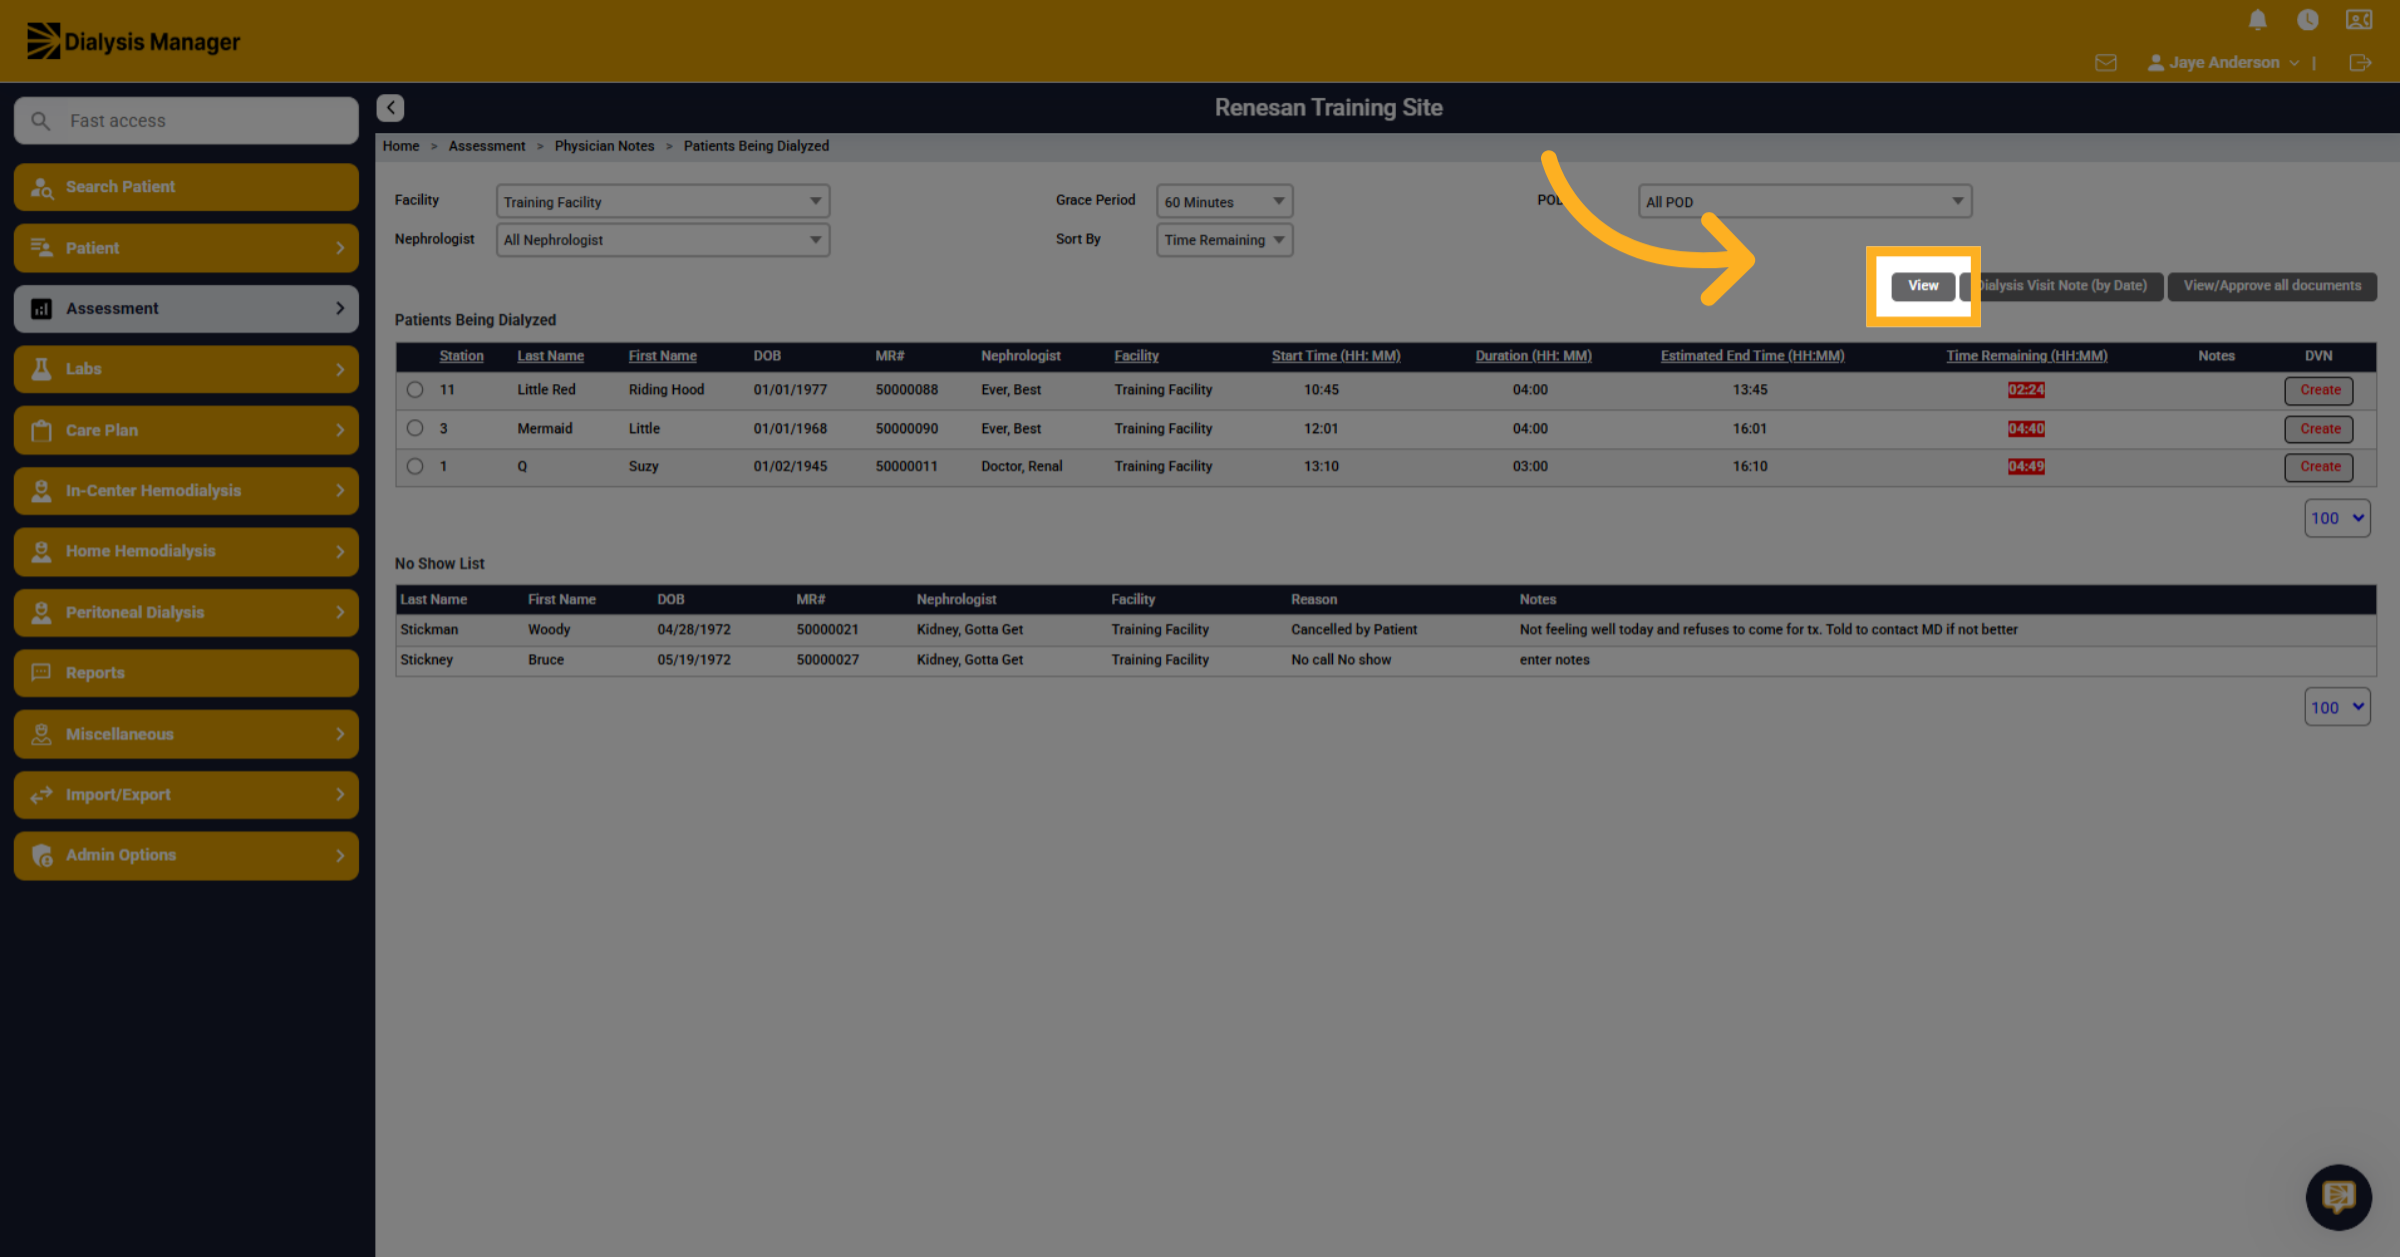Open the clock history icon
This screenshot has height=1257, width=2400.
(x=2307, y=20)
